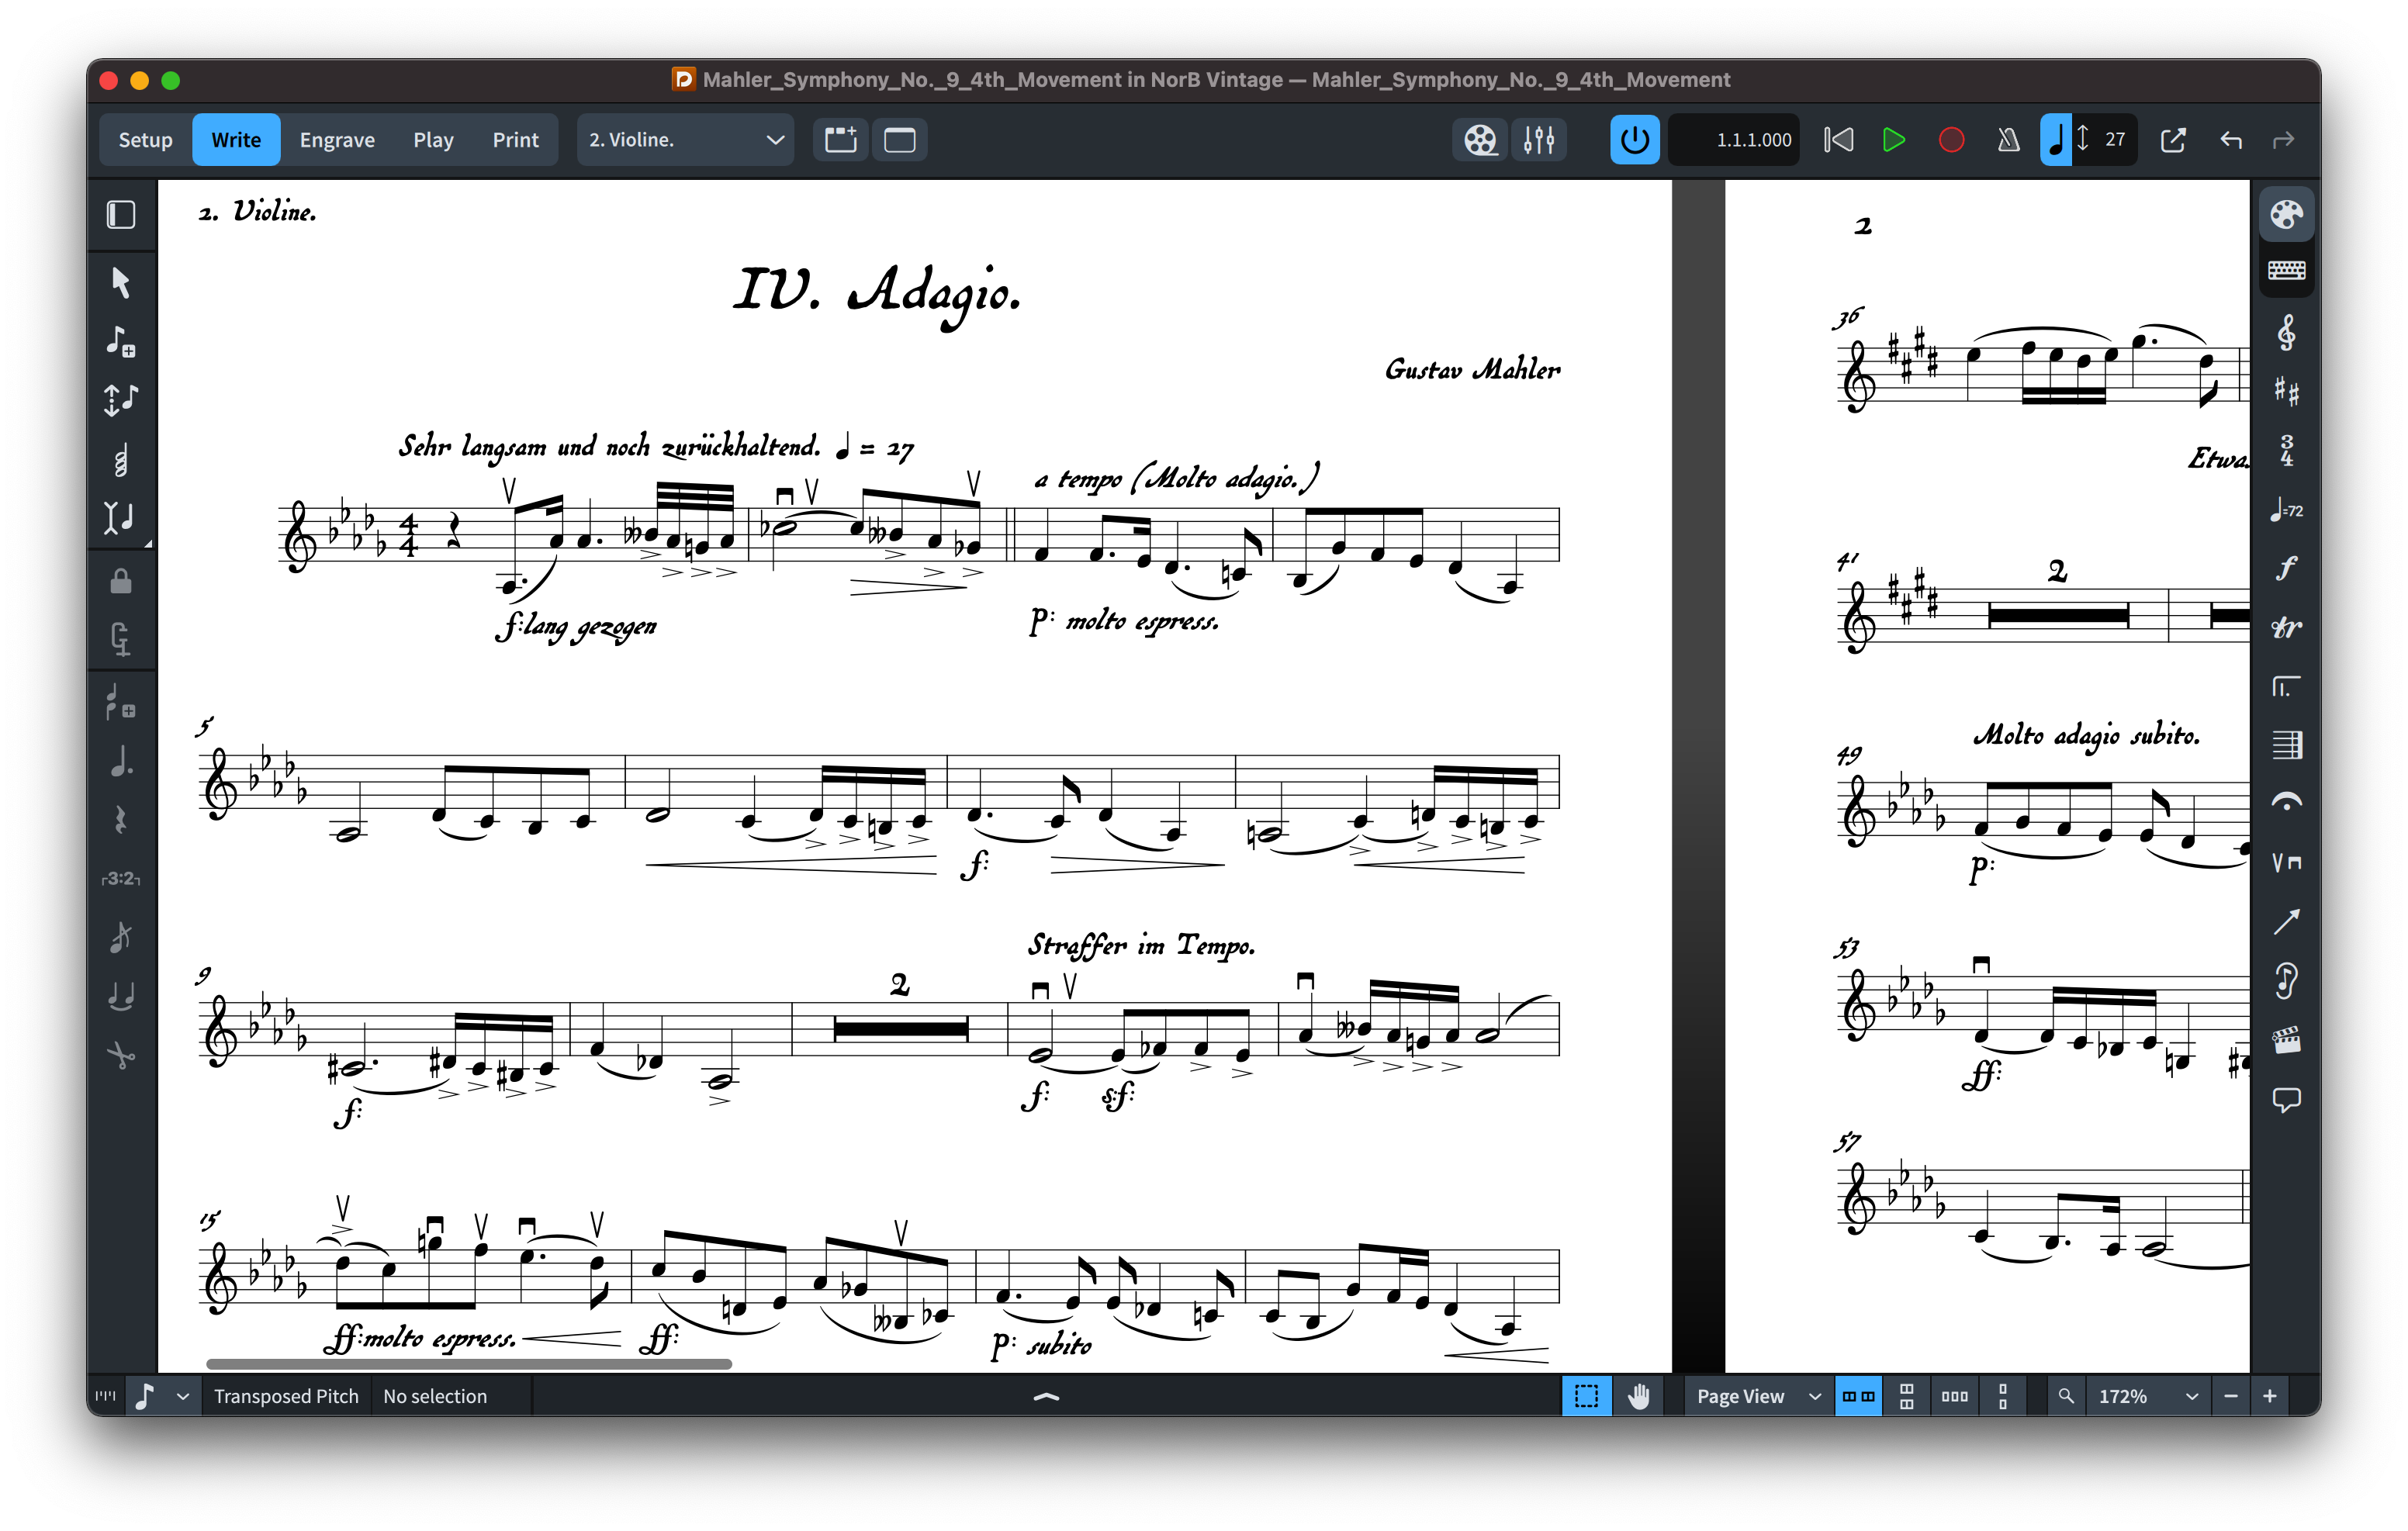Redo with the forward arrow

2283,140
